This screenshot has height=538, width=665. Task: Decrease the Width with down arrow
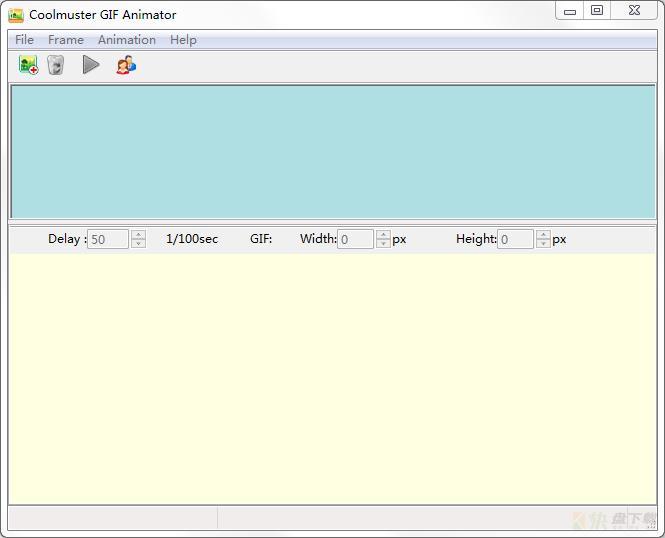383,244
